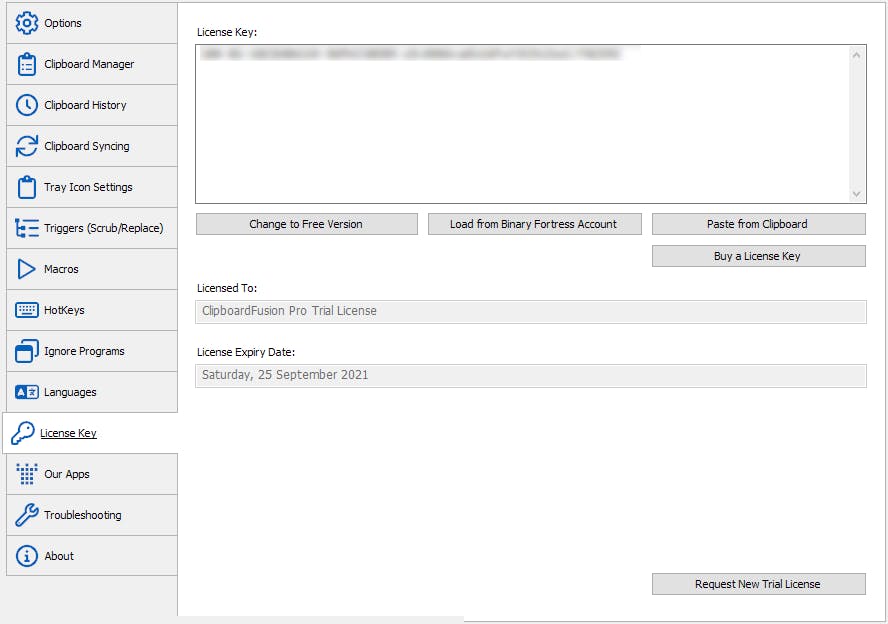888x624 pixels.
Task: Click the Our Apps grid icon
Action: (27, 474)
